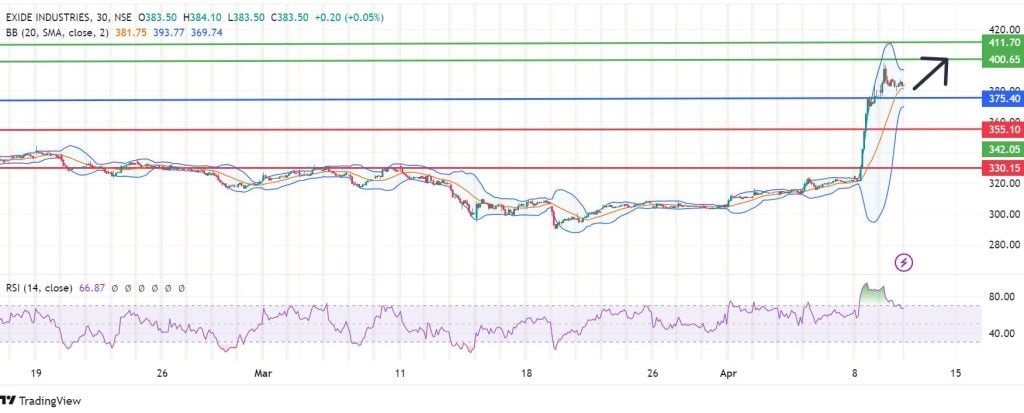1024x413 pixels.
Task: Select the 411.70 green price label
Action: pyautogui.click(x=1002, y=43)
